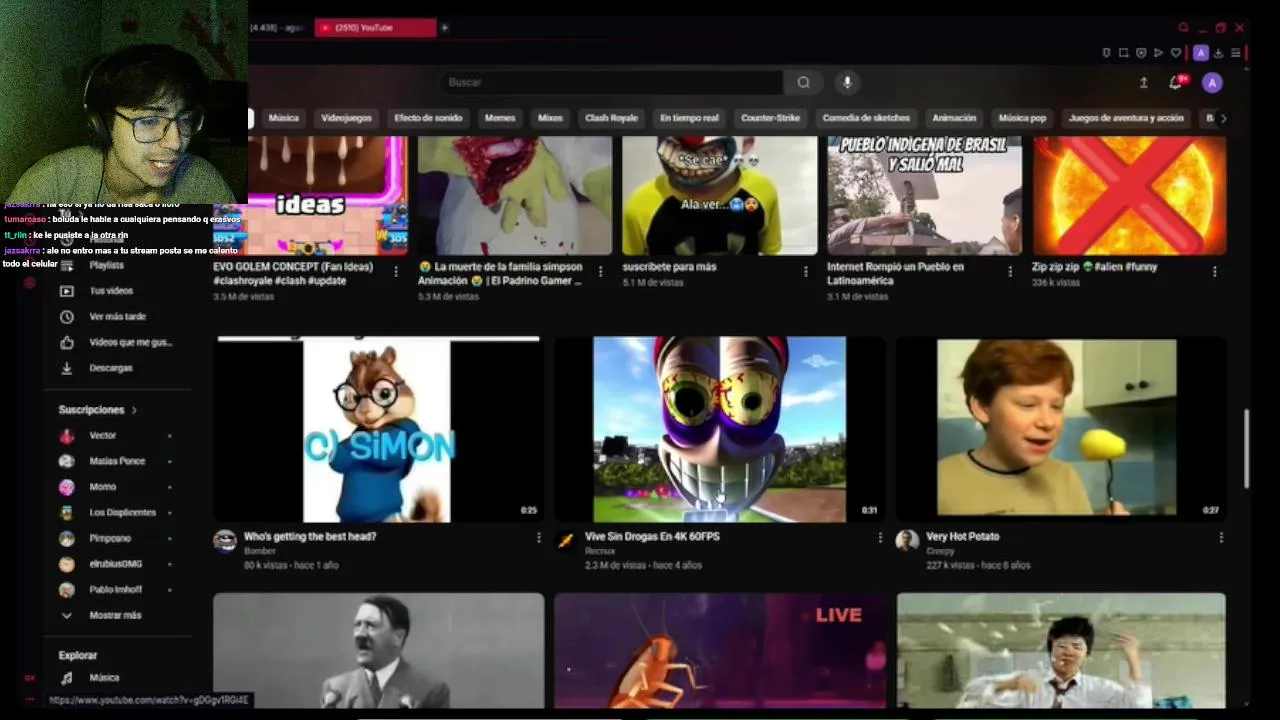Open the YouTube create/upload icon
This screenshot has height=720, width=1280.
1143,83
